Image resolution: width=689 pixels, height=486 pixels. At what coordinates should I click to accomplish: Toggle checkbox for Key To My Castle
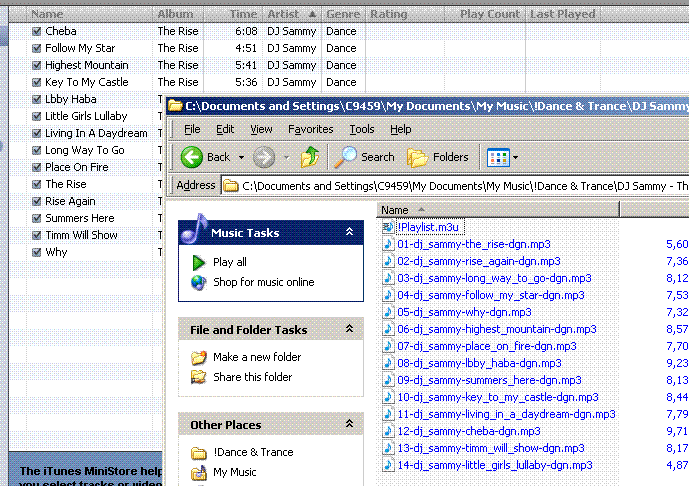[x=36, y=82]
